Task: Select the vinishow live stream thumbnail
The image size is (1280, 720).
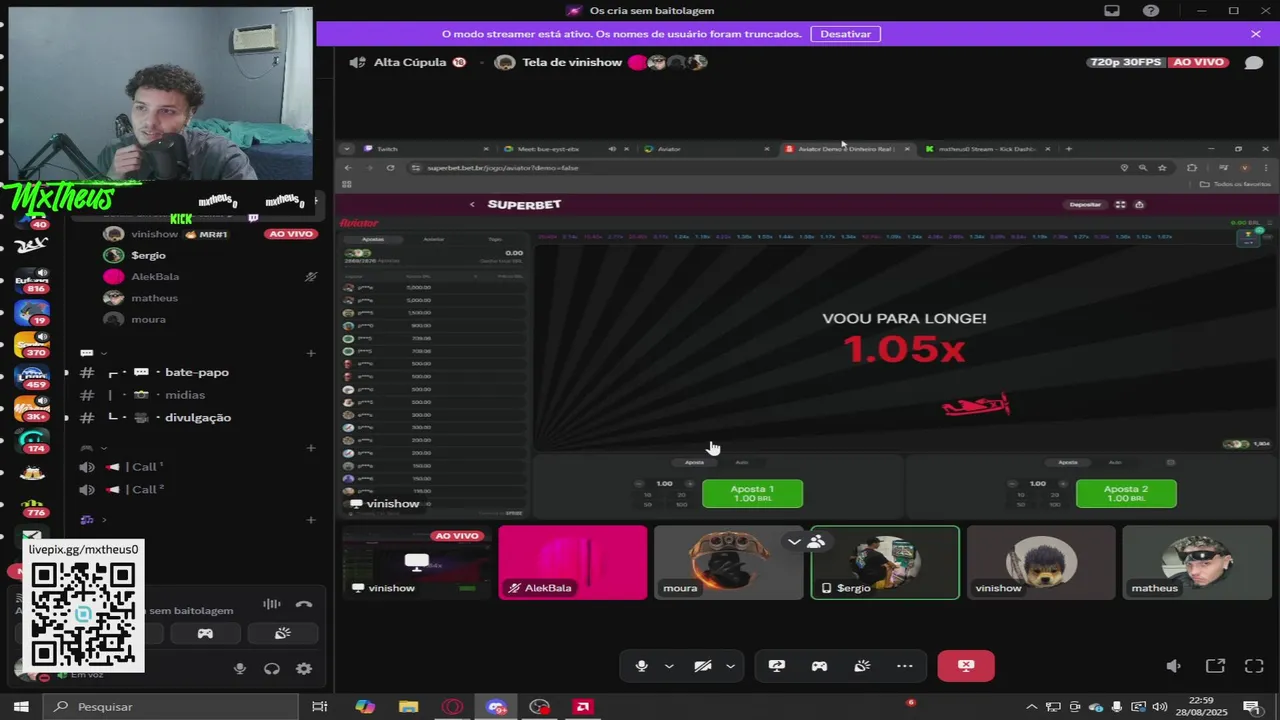Action: point(417,562)
